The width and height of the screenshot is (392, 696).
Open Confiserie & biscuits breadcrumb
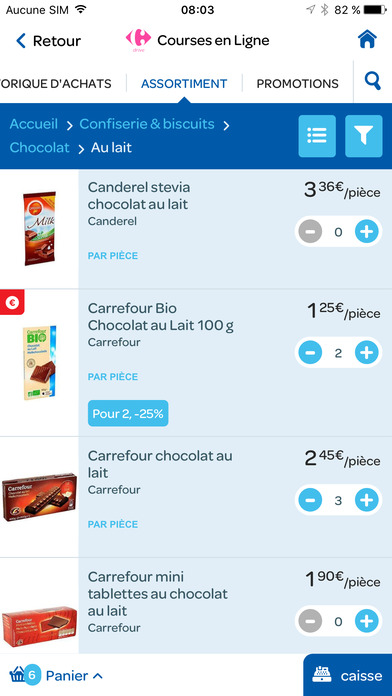point(147,124)
